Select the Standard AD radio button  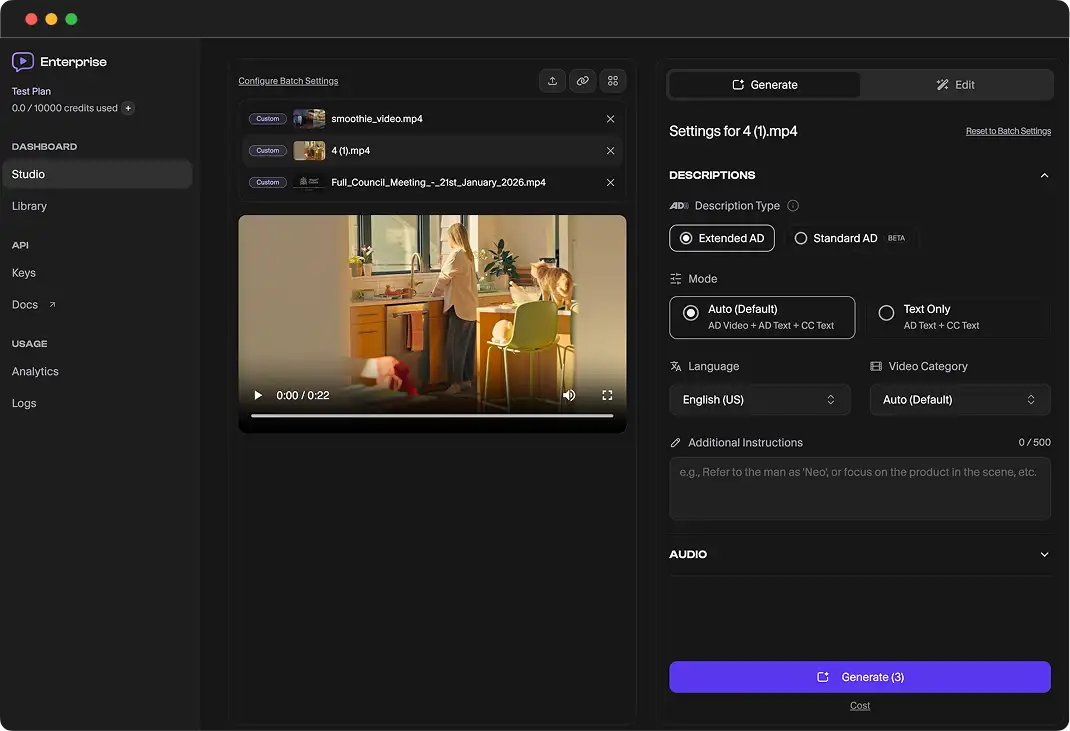click(x=800, y=238)
